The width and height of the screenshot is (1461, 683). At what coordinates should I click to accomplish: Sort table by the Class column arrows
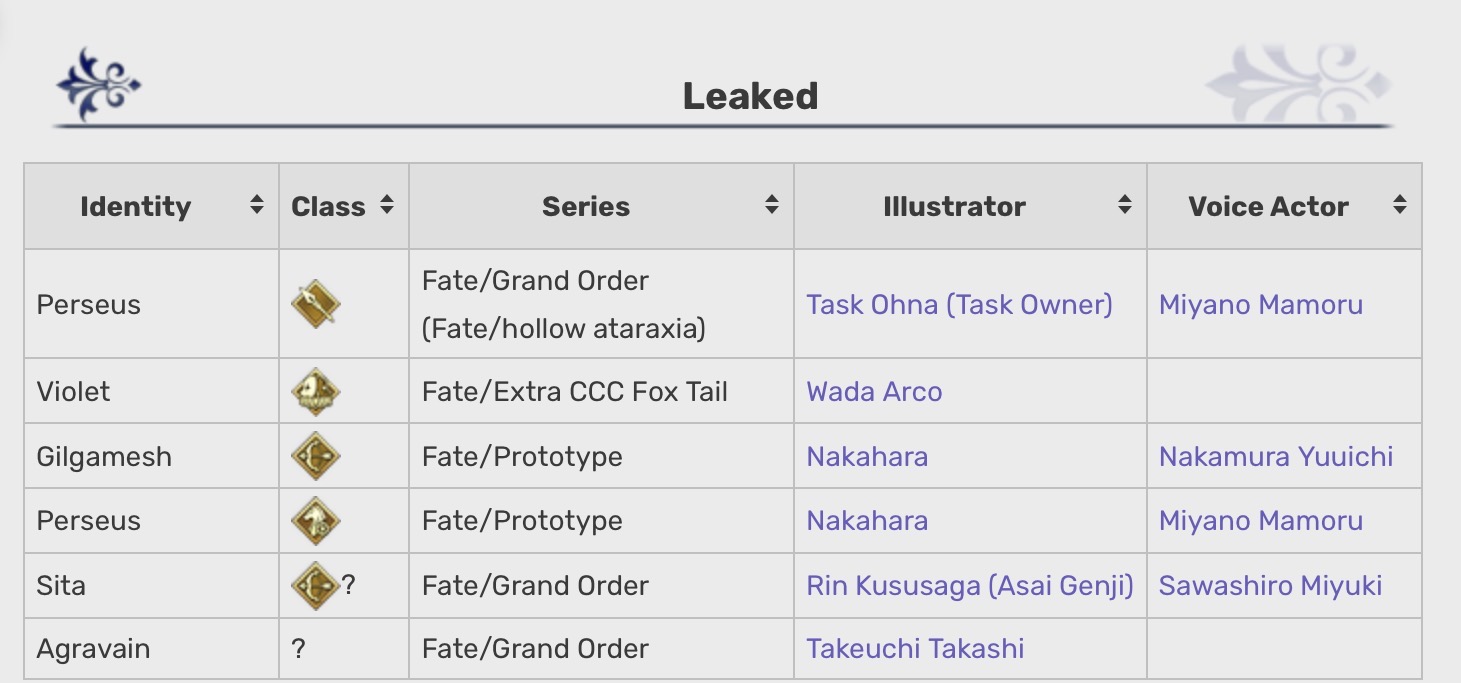tap(387, 206)
